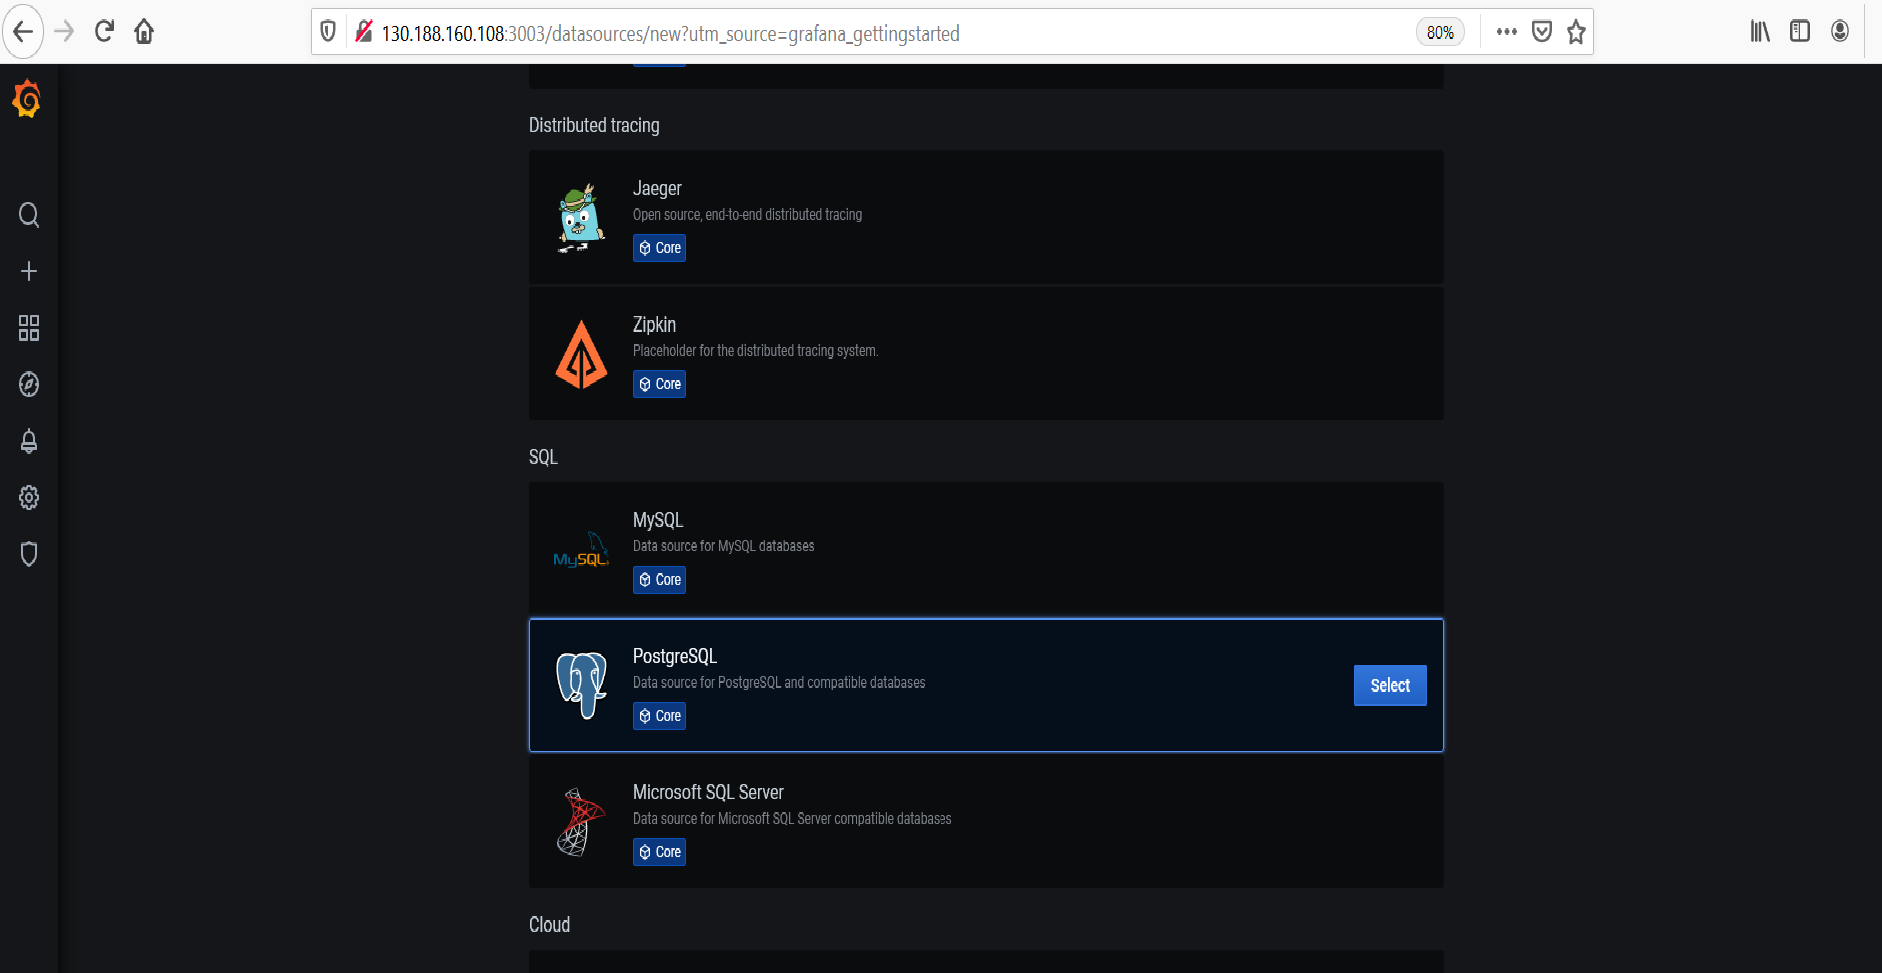Open the browser Library icon
This screenshot has width=1882, height=973.
pyautogui.click(x=1760, y=32)
